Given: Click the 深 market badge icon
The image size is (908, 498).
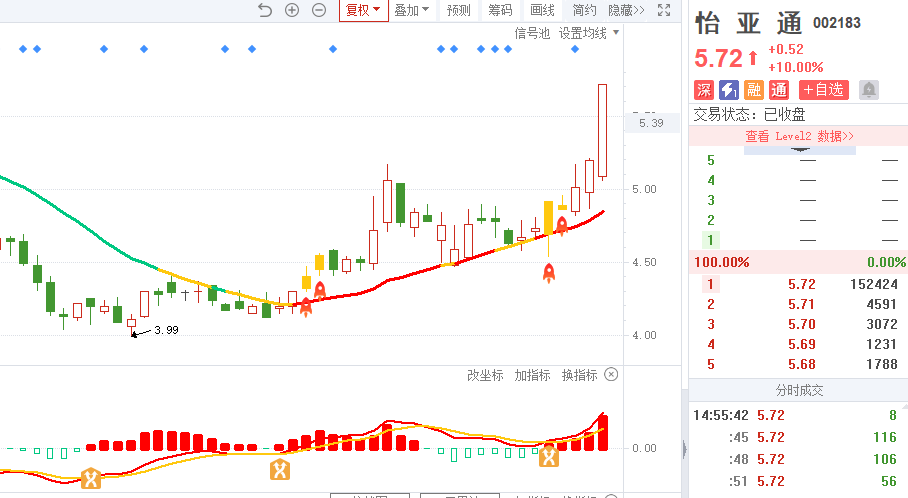Looking at the screenshot, I should pos(704,90).
